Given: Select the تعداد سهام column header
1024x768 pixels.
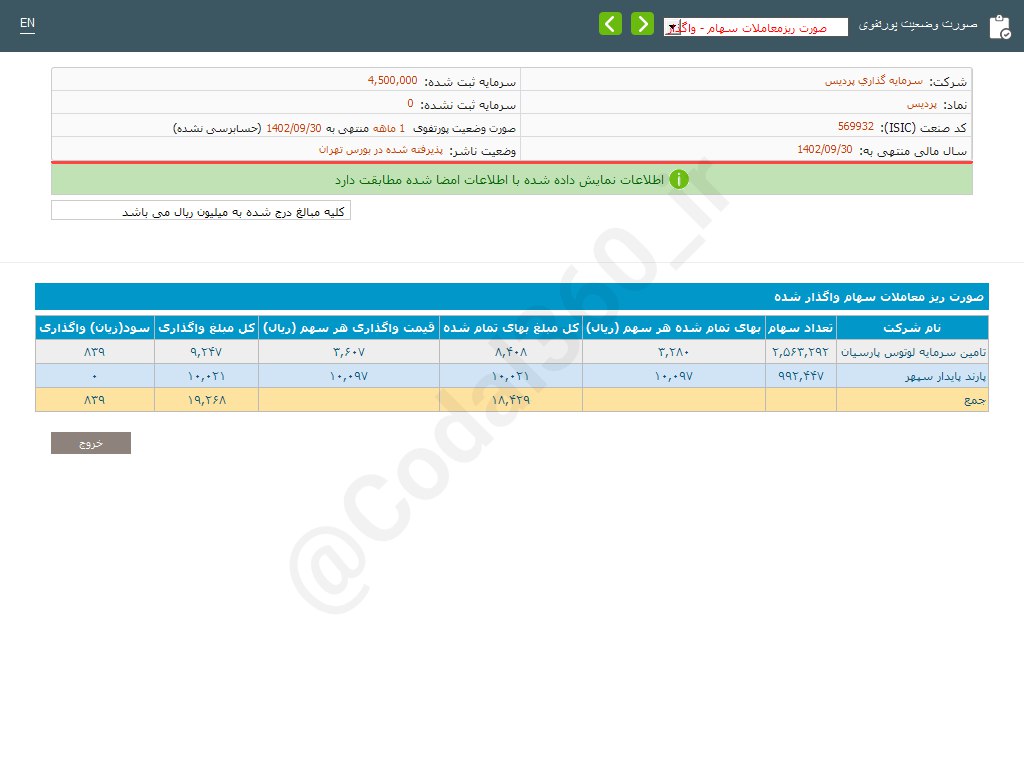Looking at the screenshot, I should [800, 328].
